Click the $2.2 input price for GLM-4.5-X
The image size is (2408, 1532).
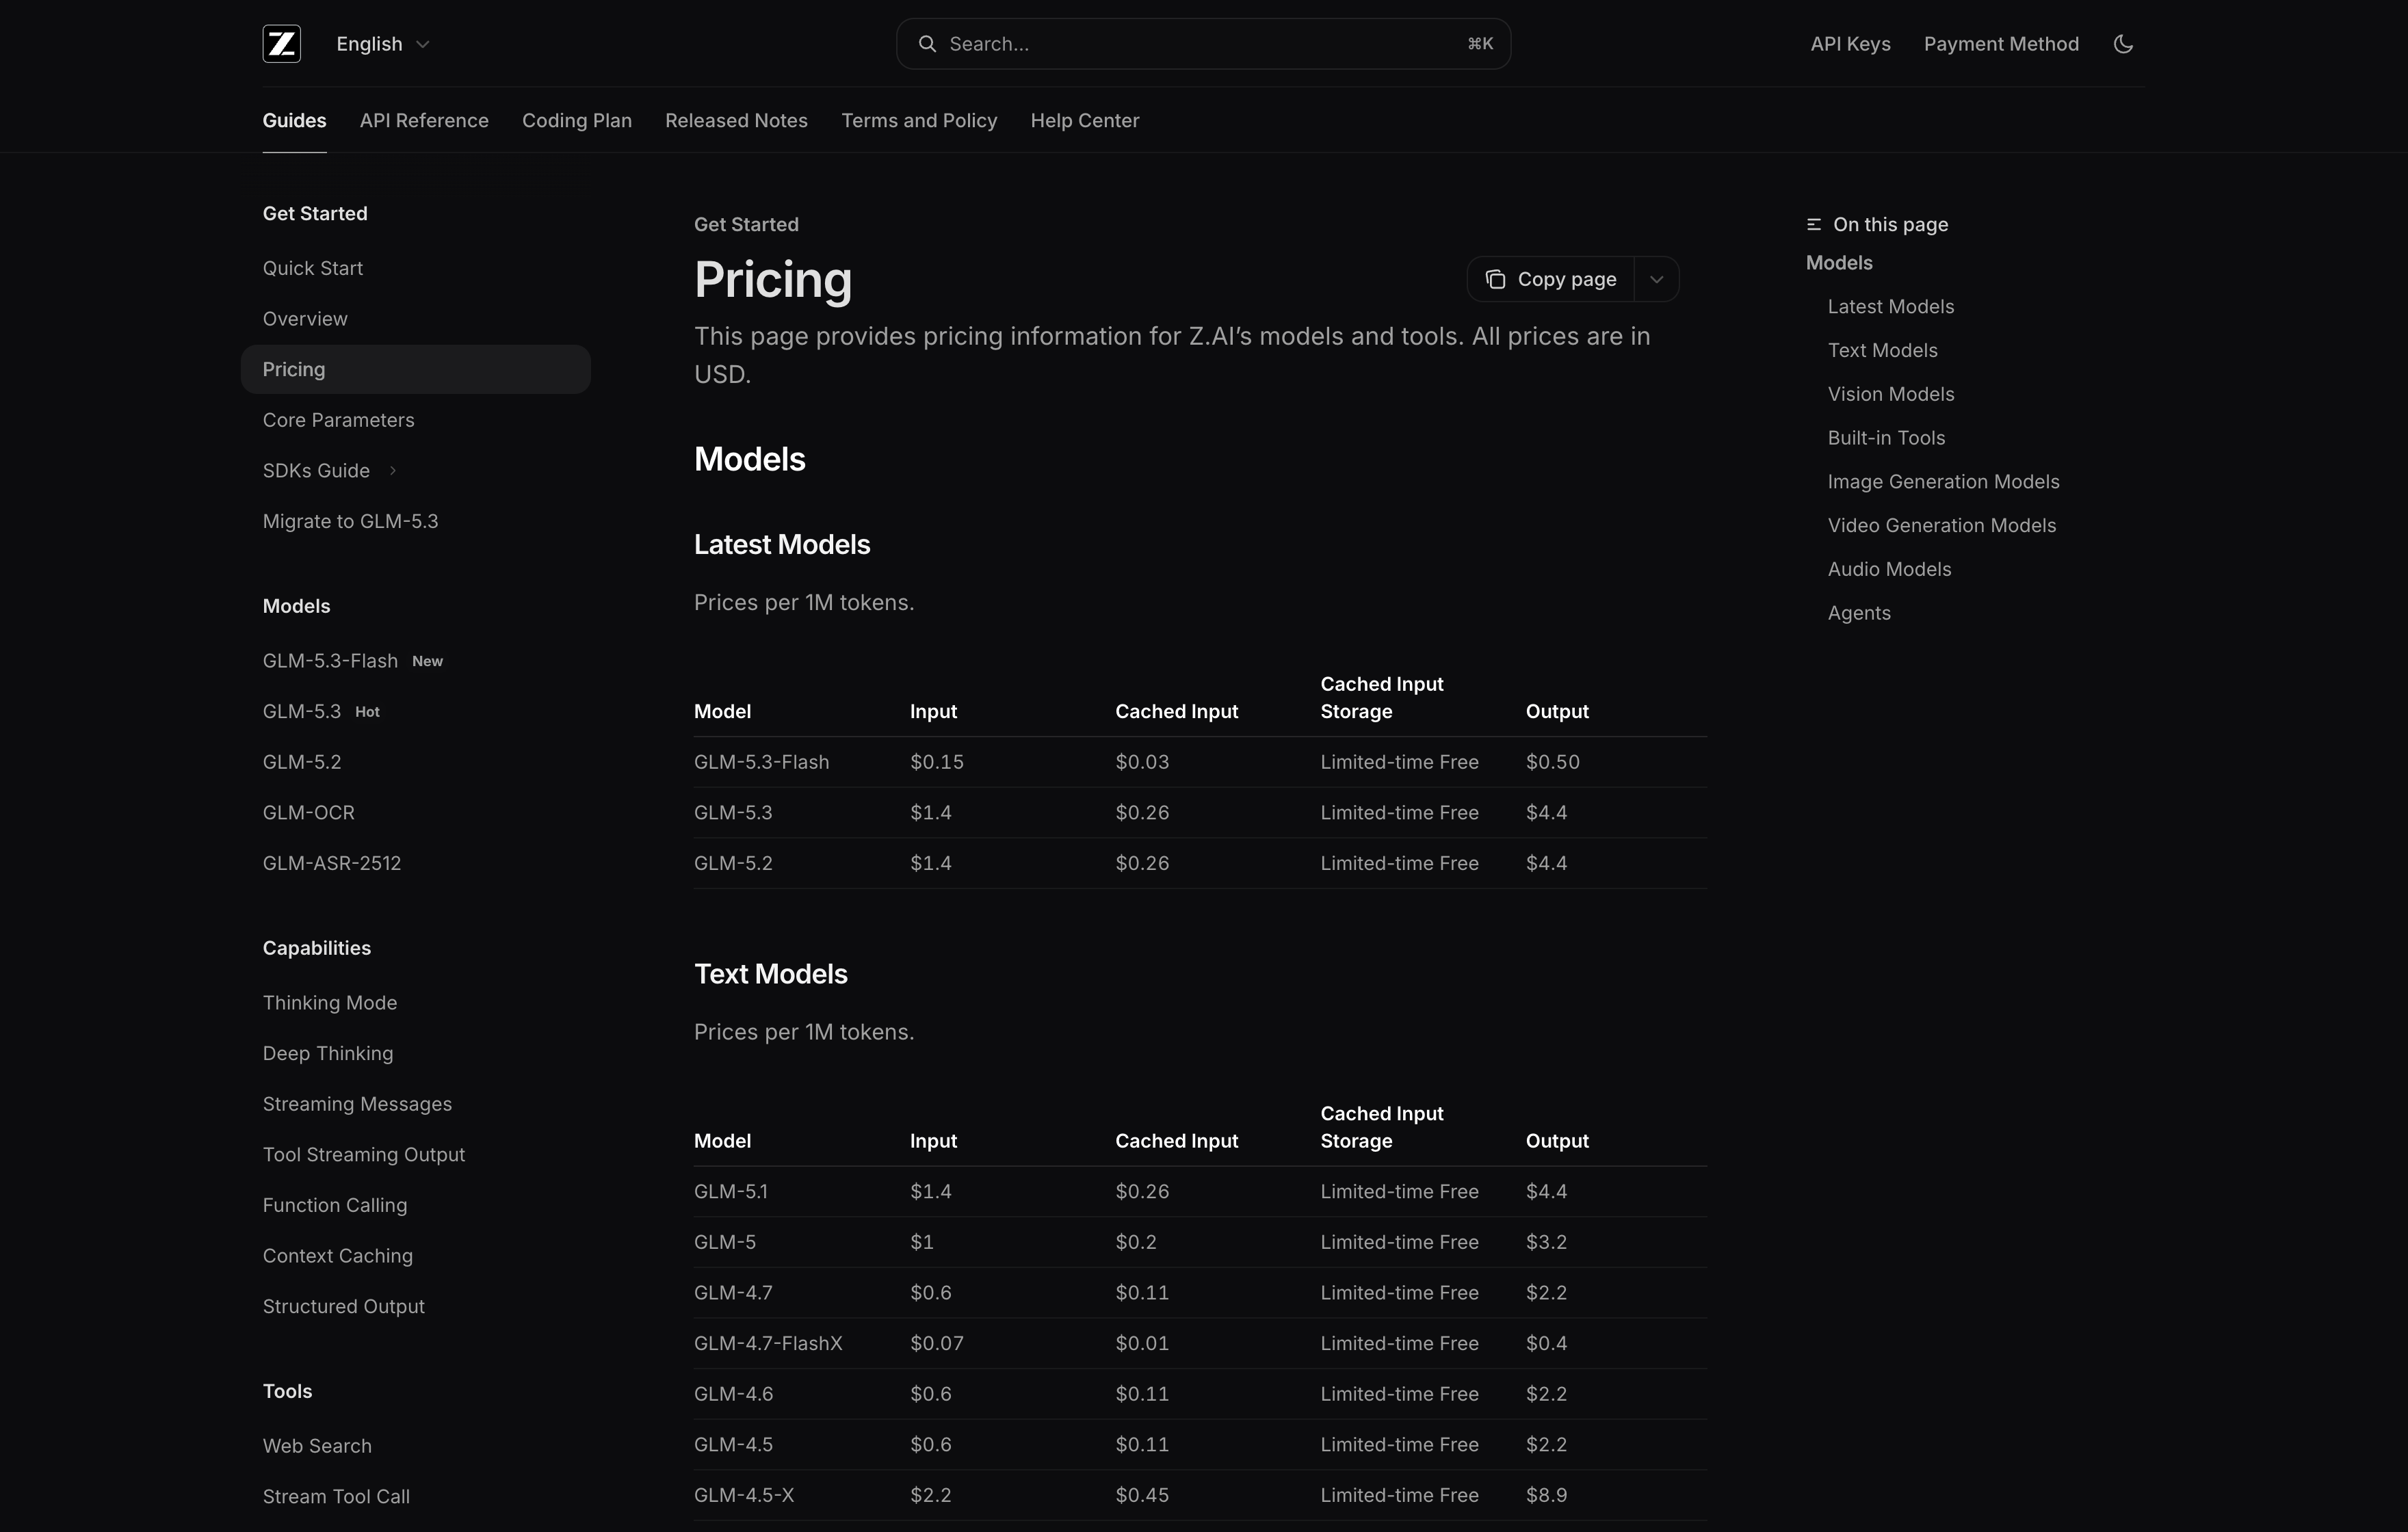(930, 1496)
